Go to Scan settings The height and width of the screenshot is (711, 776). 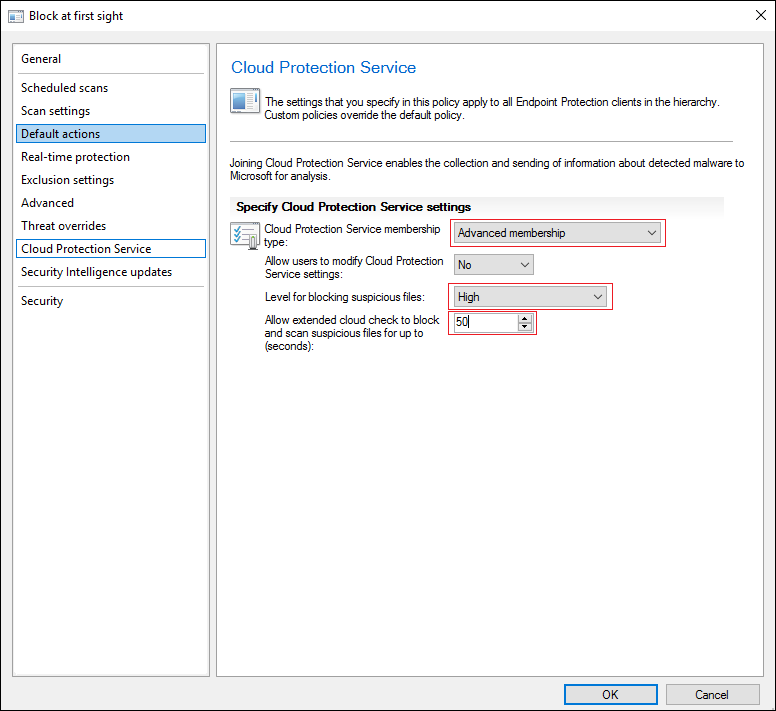(x=55, y=111)
